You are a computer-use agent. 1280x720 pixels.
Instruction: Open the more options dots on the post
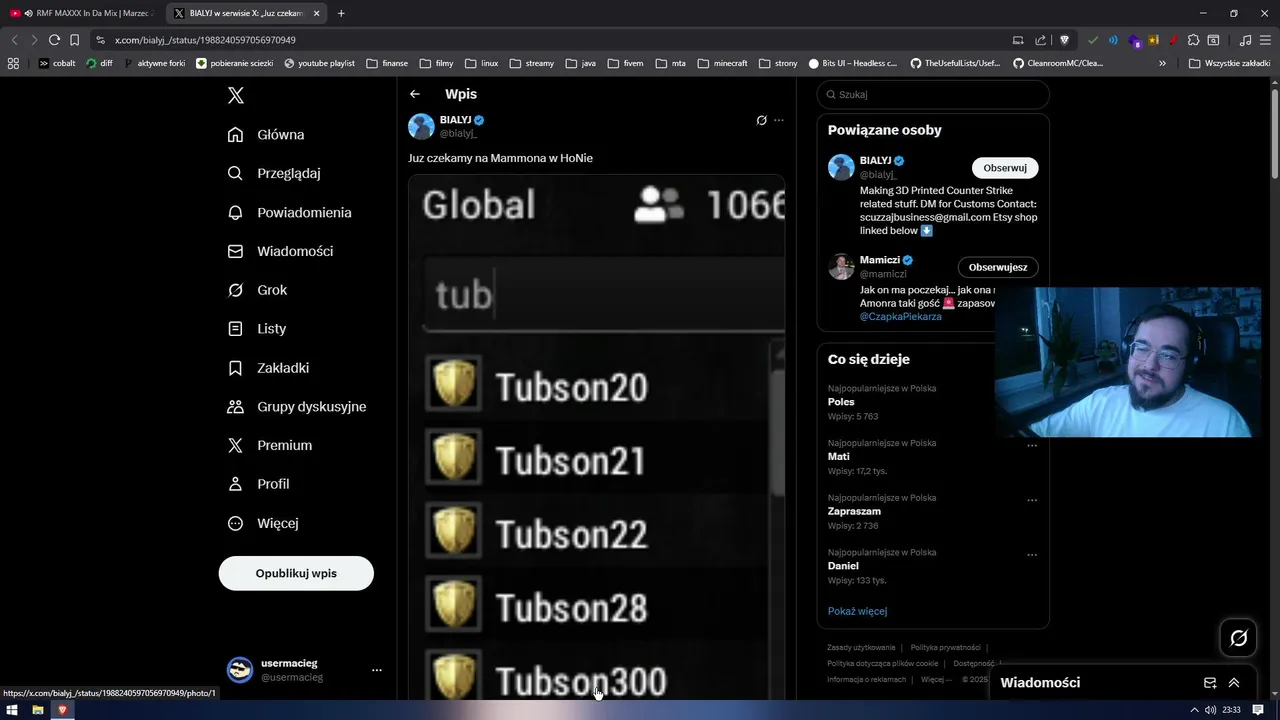(779, 120)
